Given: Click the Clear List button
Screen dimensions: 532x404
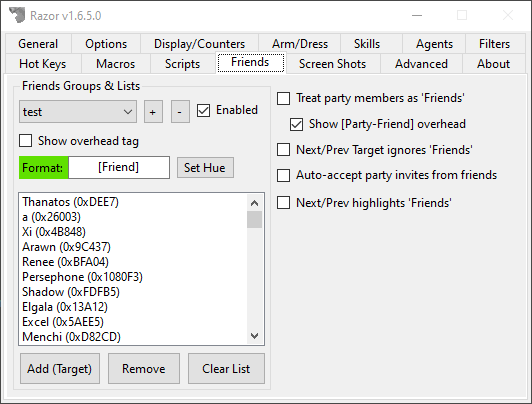Looking at the screenshot, I should [x=226, y=369].
